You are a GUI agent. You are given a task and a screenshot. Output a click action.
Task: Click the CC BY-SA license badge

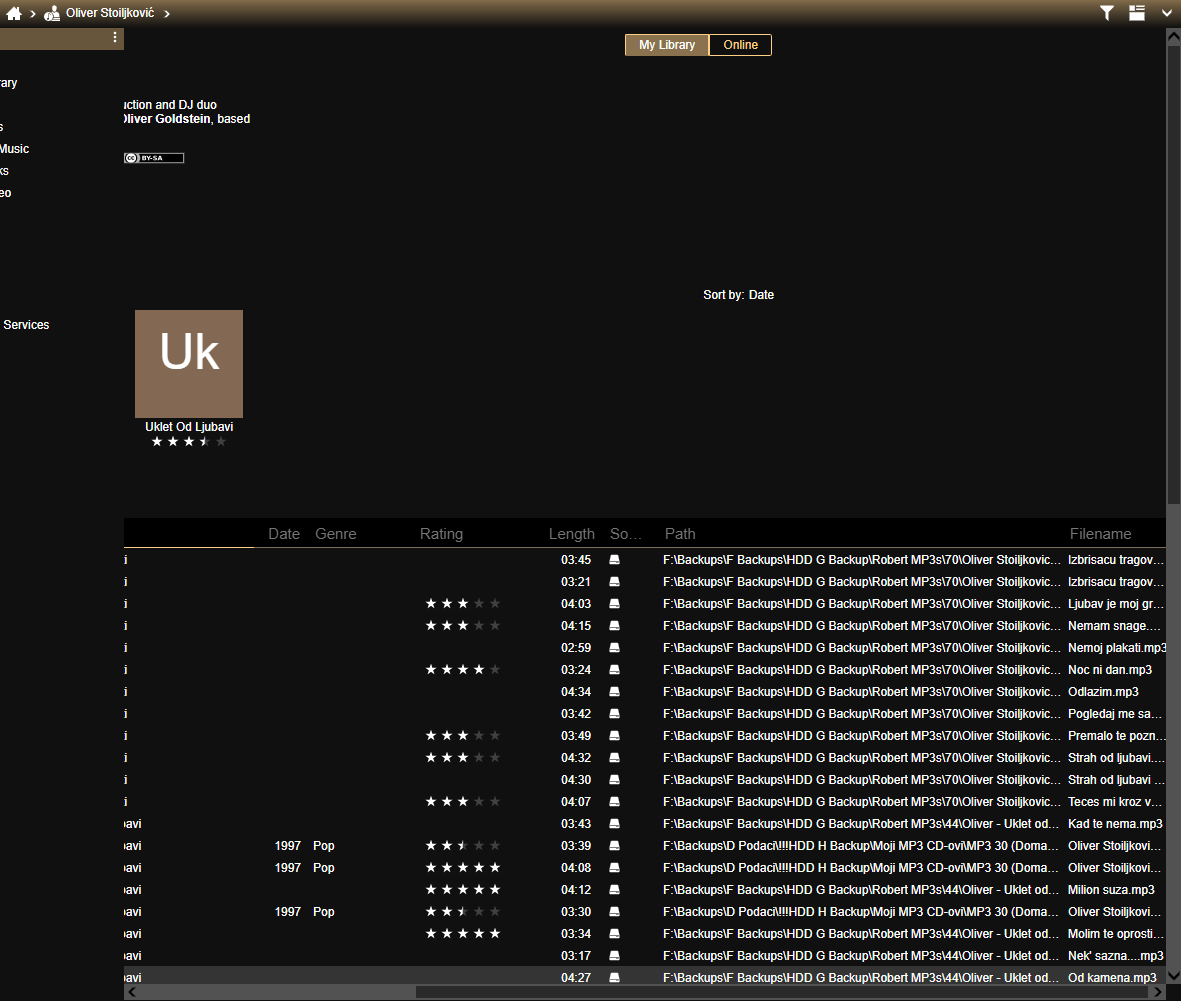point(154,158)
